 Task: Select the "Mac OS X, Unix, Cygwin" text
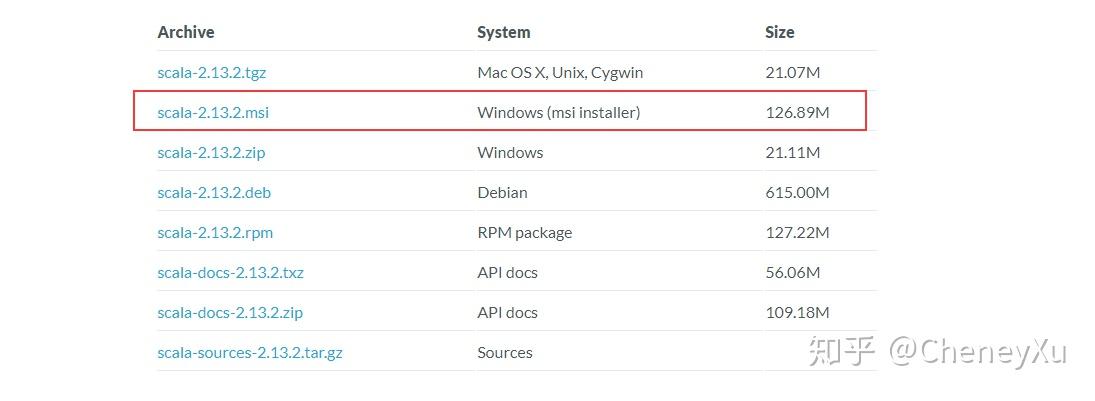point(560,73)
